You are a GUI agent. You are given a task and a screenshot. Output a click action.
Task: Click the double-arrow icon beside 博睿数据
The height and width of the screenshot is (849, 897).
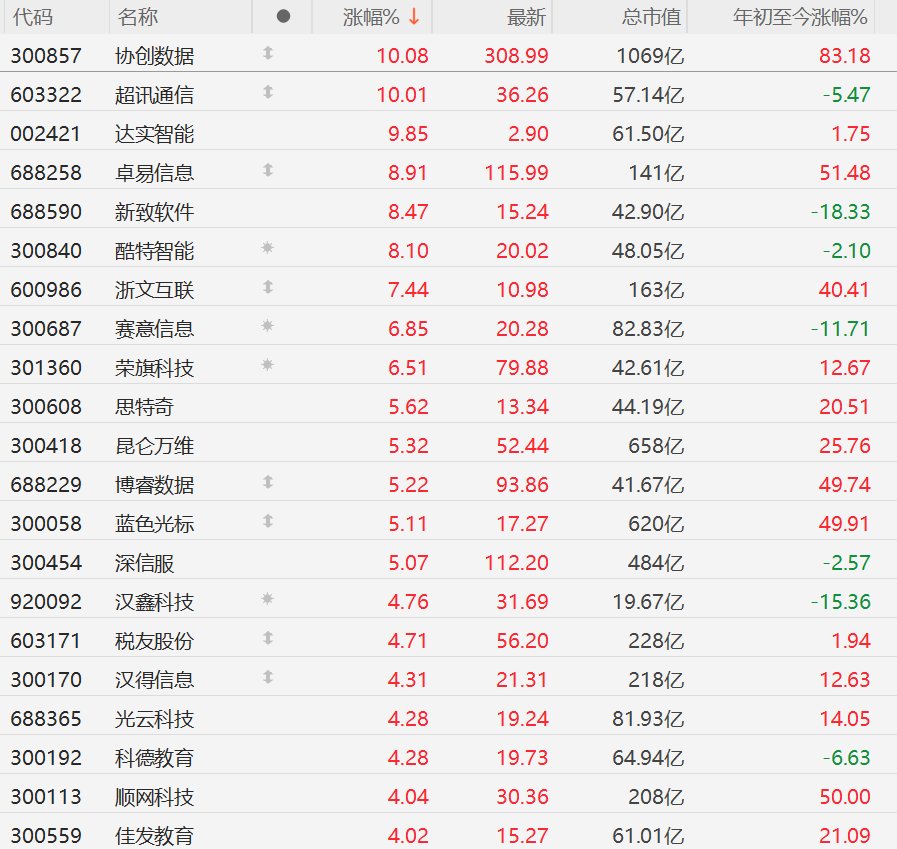(x=267, y=482)
